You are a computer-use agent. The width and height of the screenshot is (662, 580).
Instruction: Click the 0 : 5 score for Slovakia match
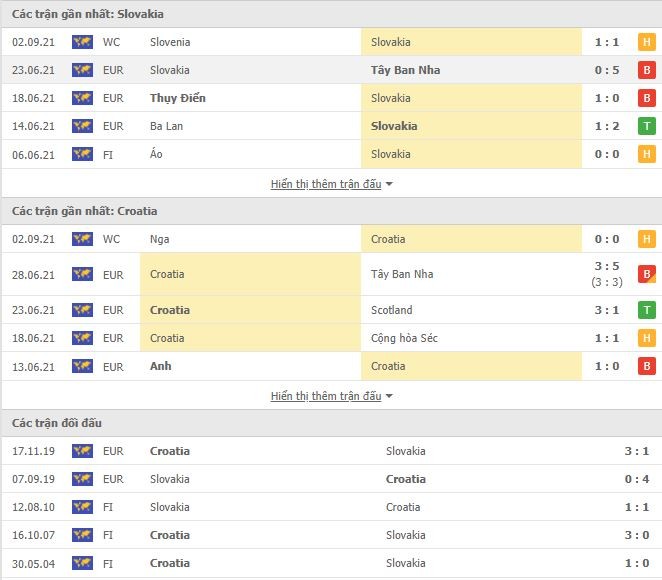point(607,70)
